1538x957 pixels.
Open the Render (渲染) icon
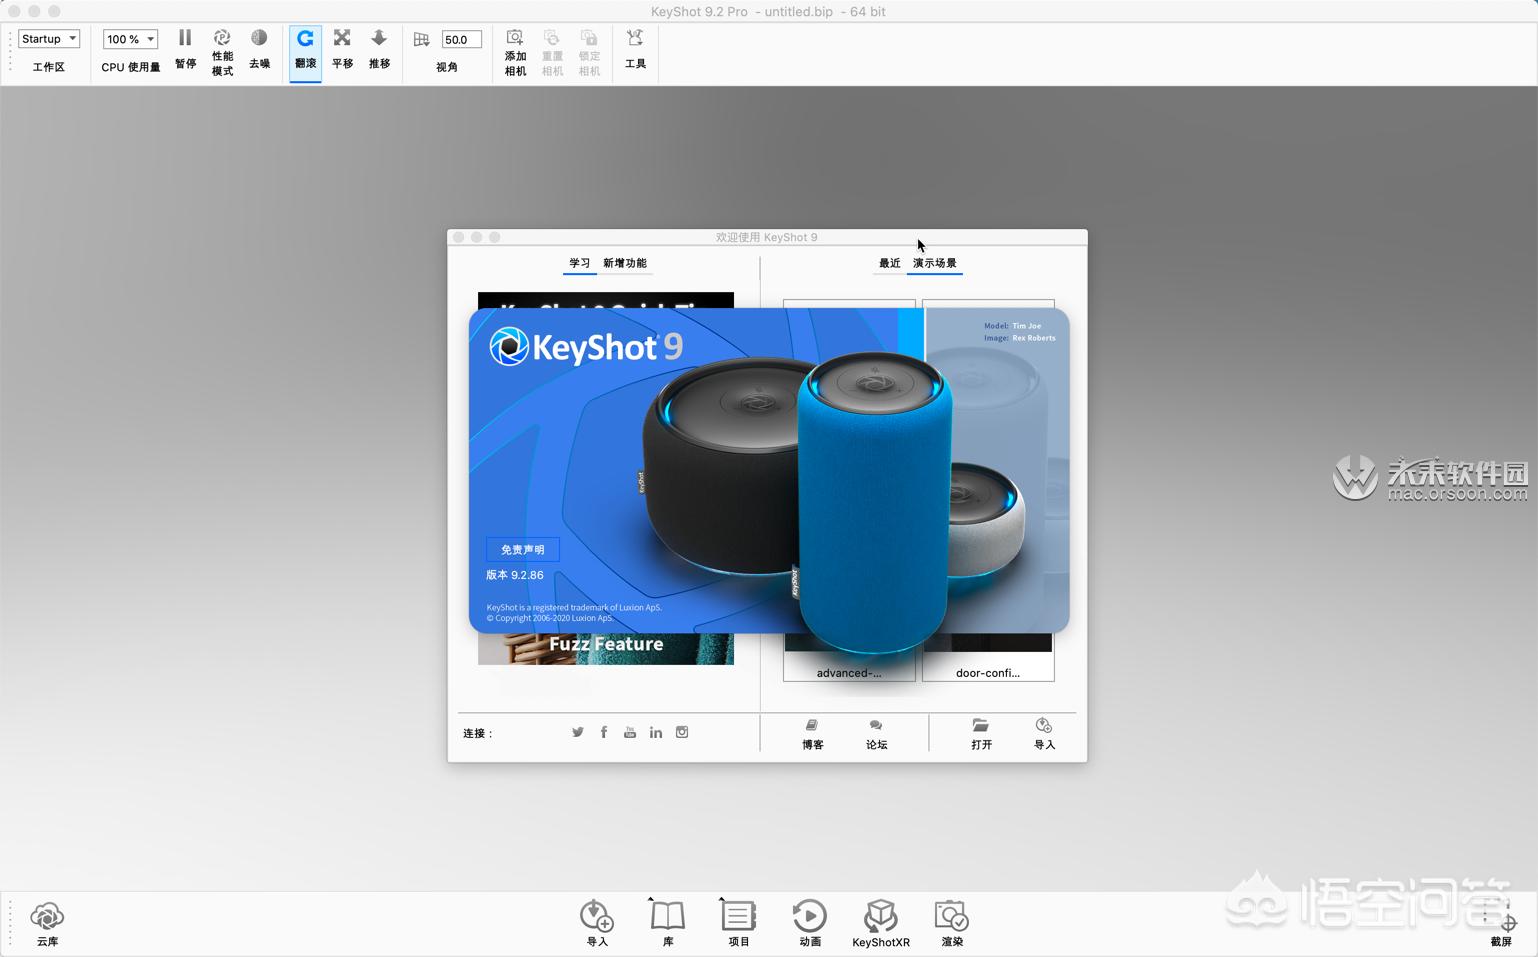(952, 916)
